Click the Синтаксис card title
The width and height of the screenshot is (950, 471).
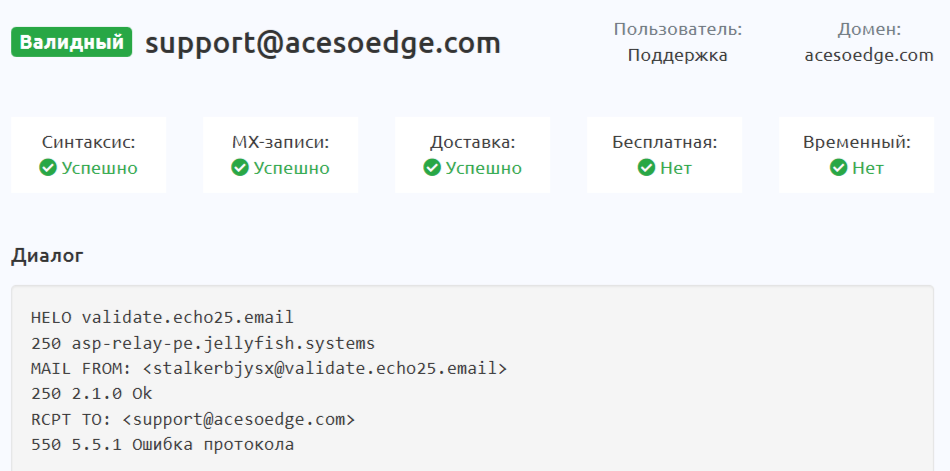coord(89,142)
